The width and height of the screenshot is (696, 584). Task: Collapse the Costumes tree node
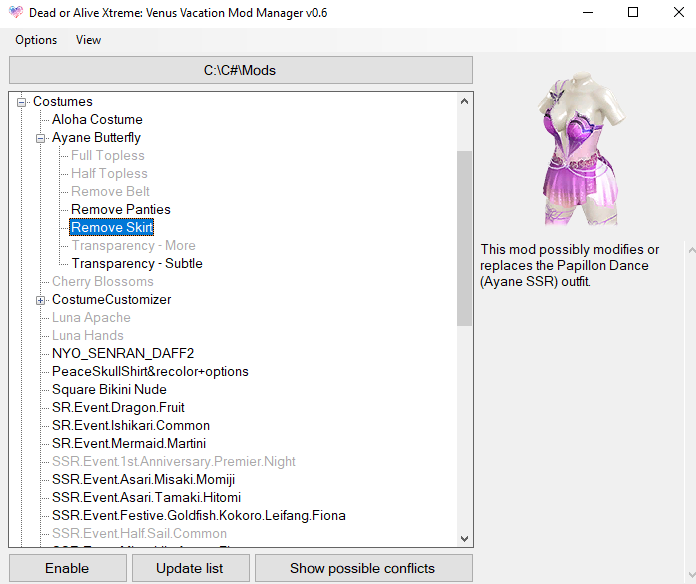tap(21, 103)
